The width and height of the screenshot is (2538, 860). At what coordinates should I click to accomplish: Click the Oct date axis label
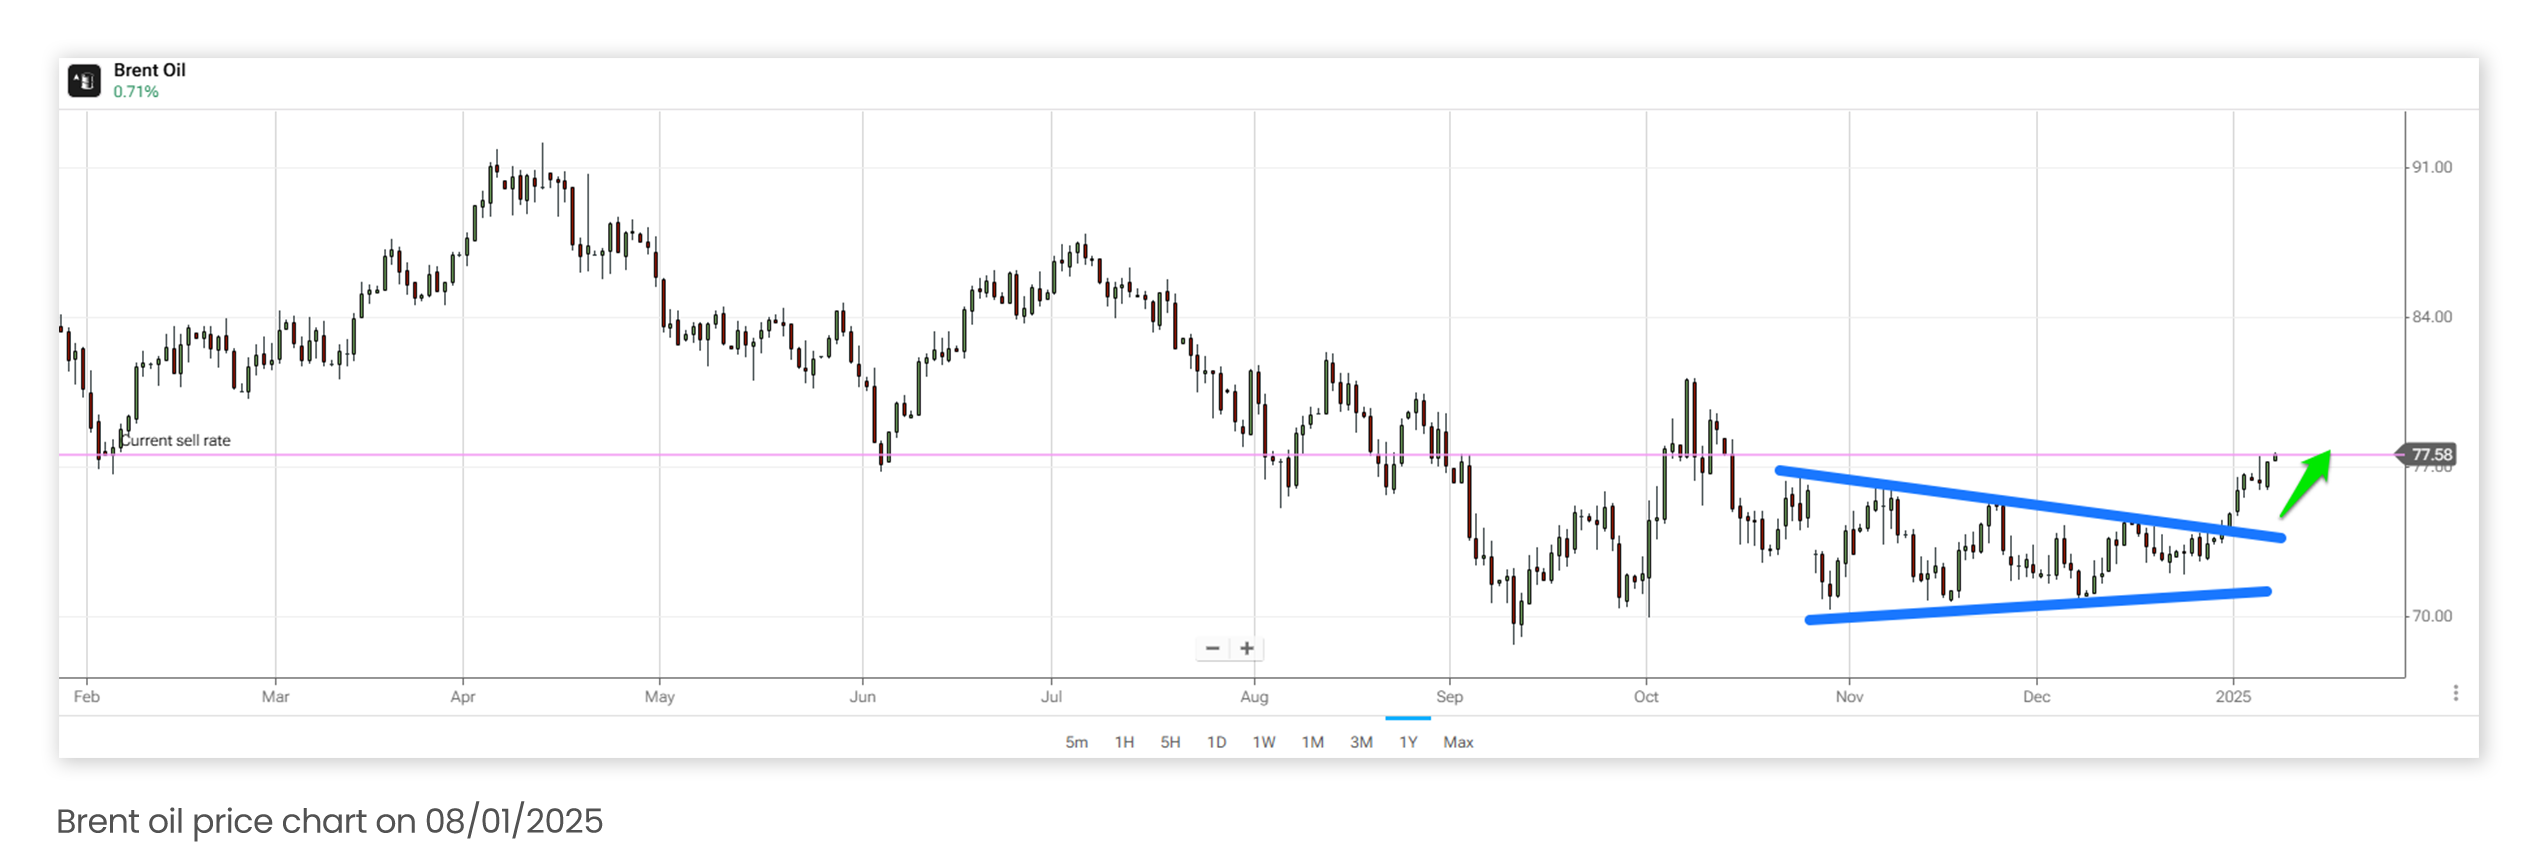[1646, 696]
